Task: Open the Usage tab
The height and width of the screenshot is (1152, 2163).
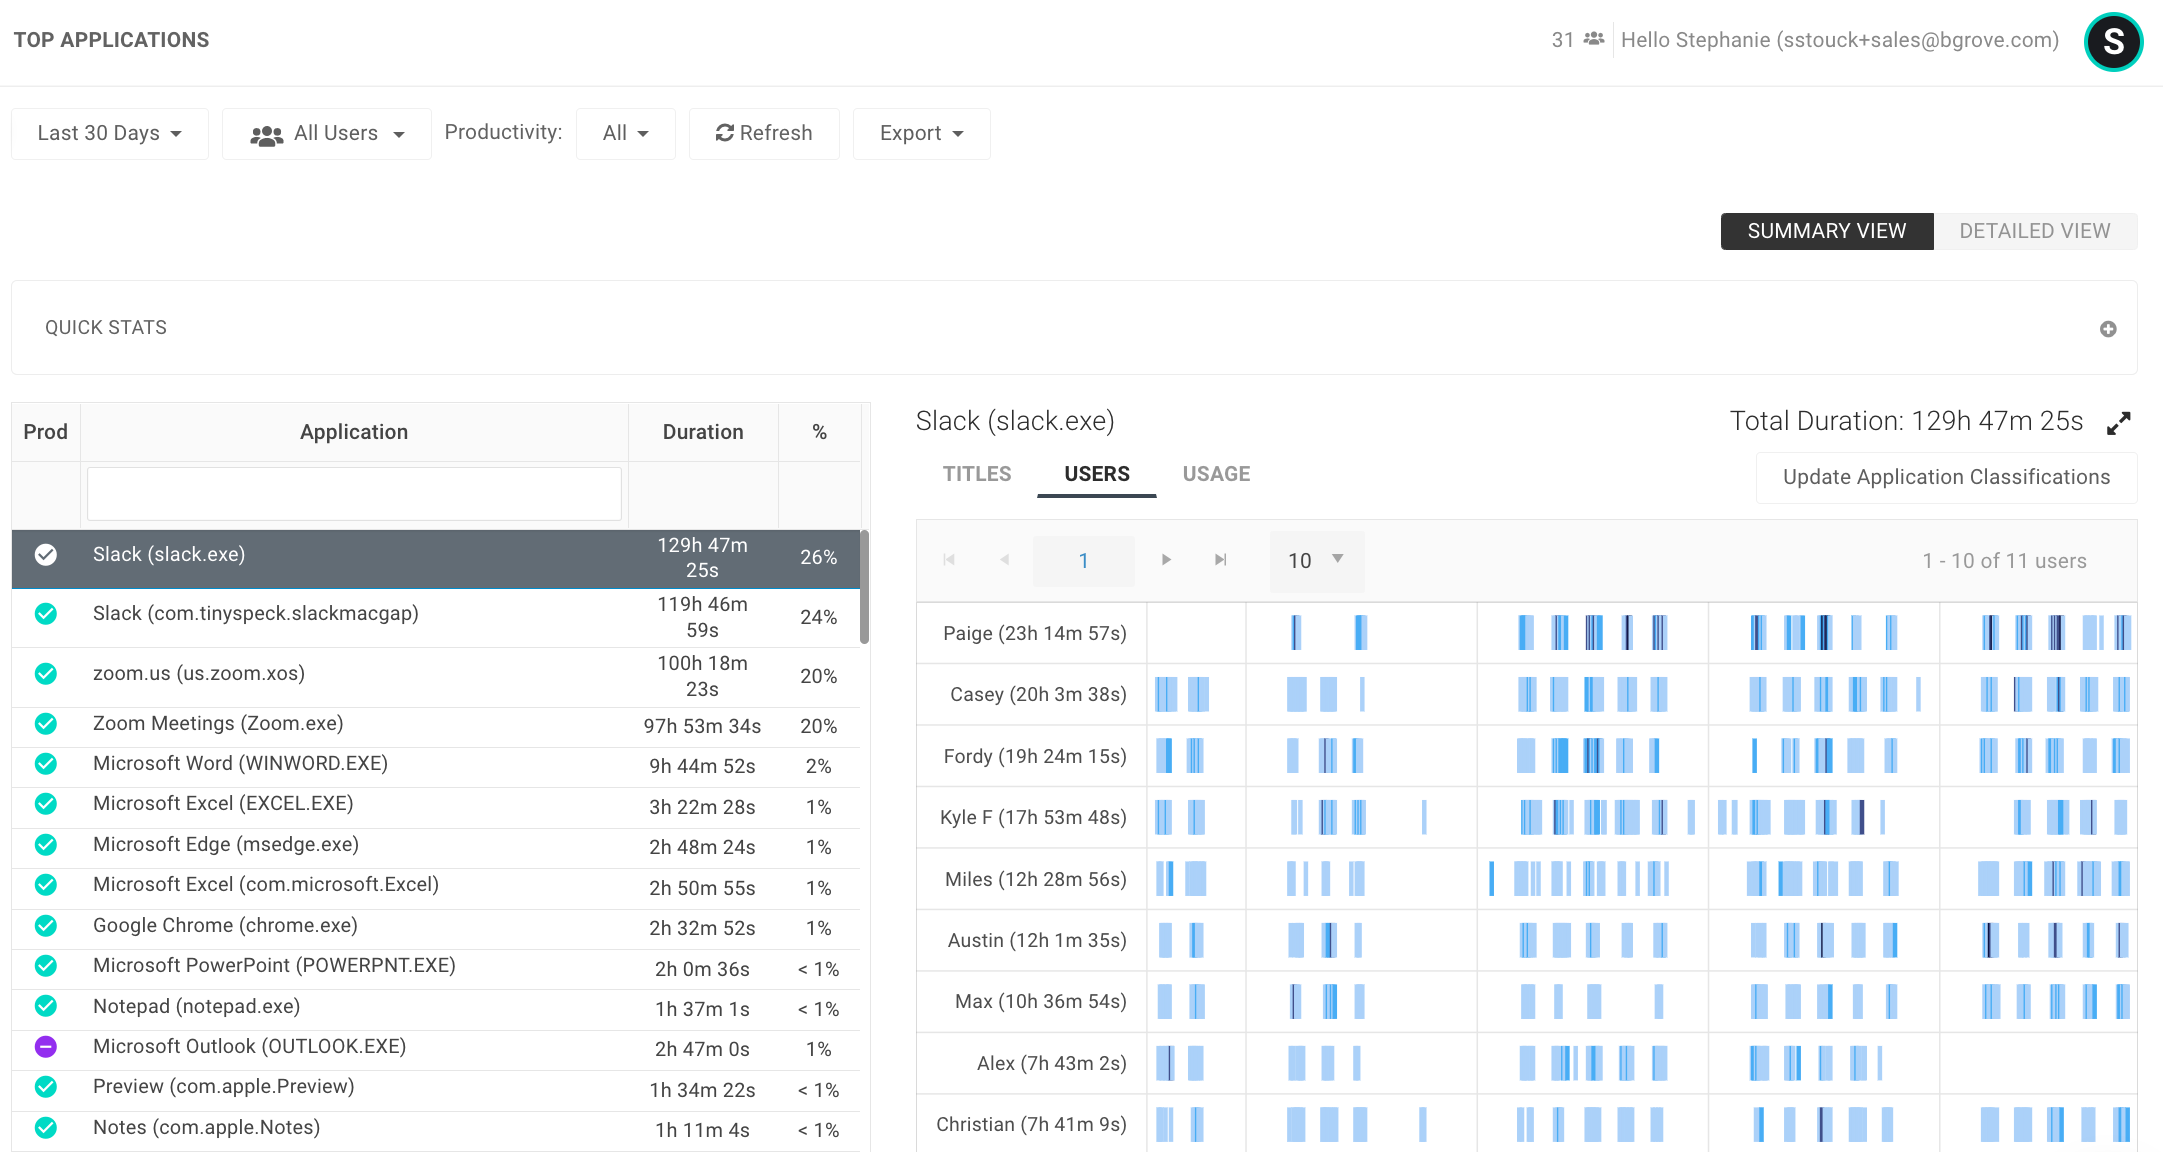Action: click(1216, 474)
